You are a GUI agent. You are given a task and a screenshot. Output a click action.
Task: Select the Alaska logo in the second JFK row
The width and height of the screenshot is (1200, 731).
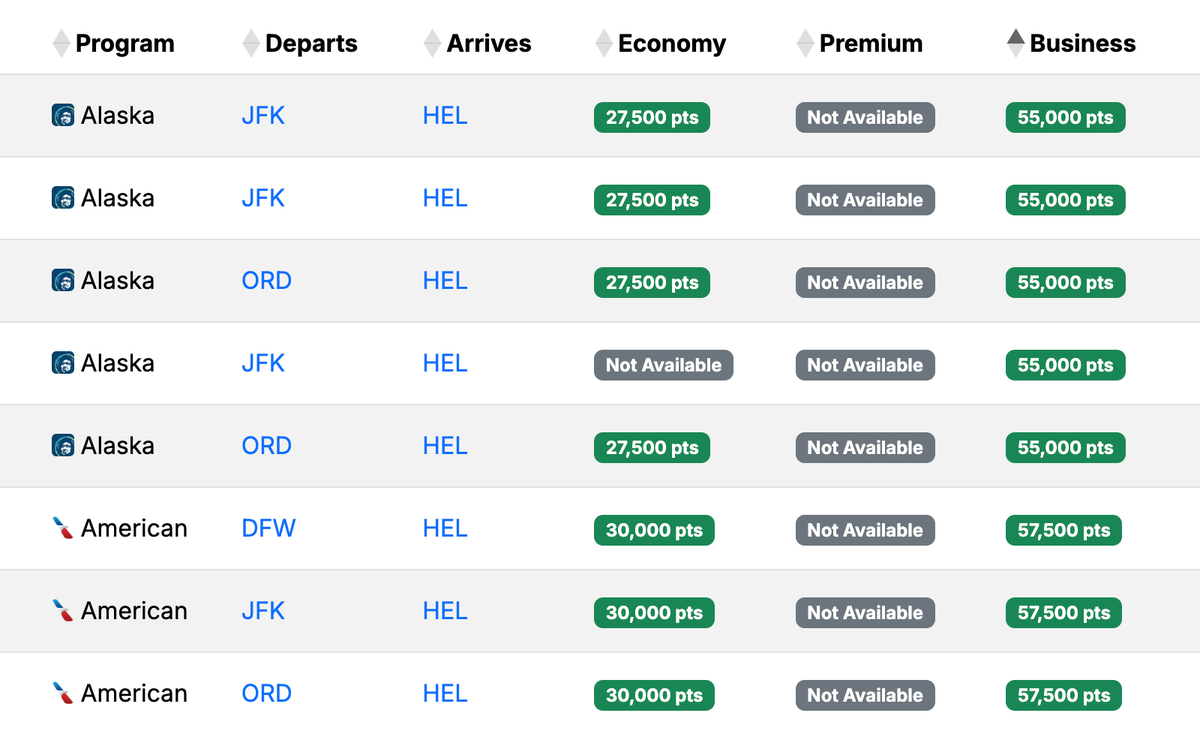point(61,198)
